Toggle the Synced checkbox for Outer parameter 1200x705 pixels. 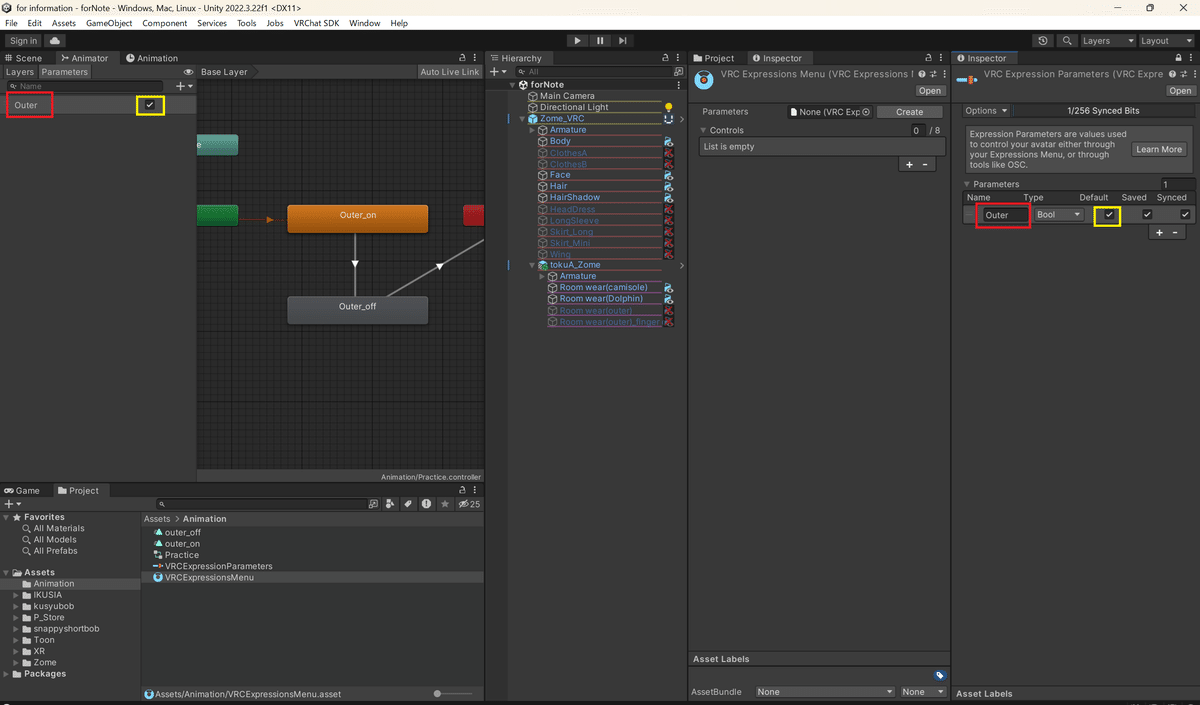coord(1185,214)
